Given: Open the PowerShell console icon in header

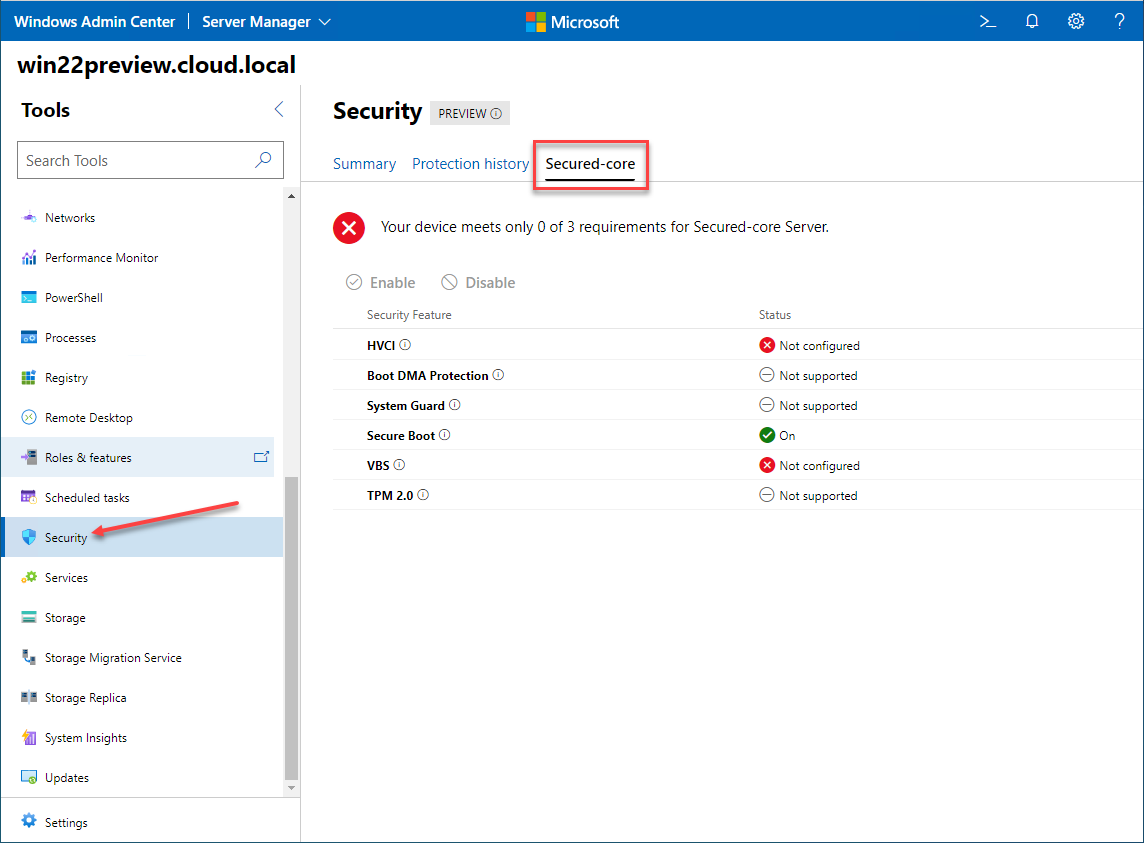Looking at the screenshot, I should (x=987, y=22).
